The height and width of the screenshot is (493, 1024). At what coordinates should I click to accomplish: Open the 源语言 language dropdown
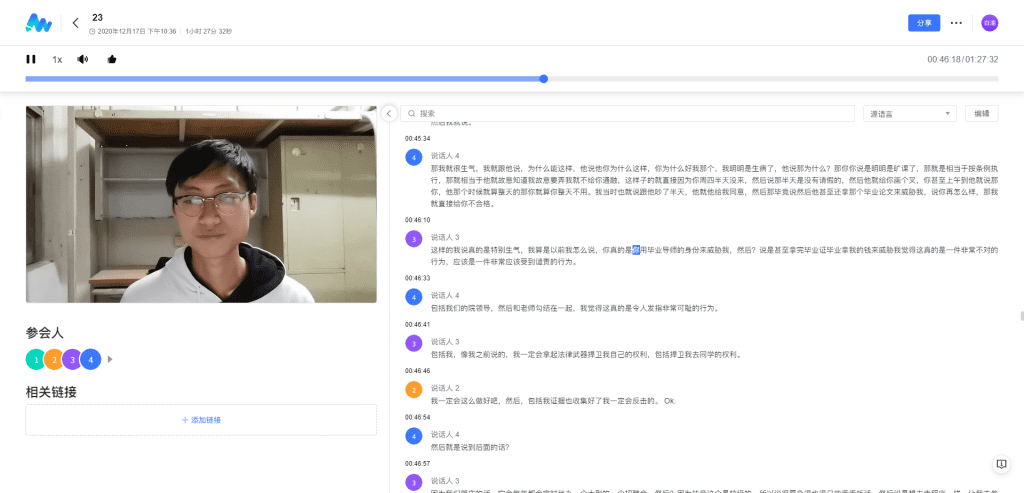(x=910, y=114)
